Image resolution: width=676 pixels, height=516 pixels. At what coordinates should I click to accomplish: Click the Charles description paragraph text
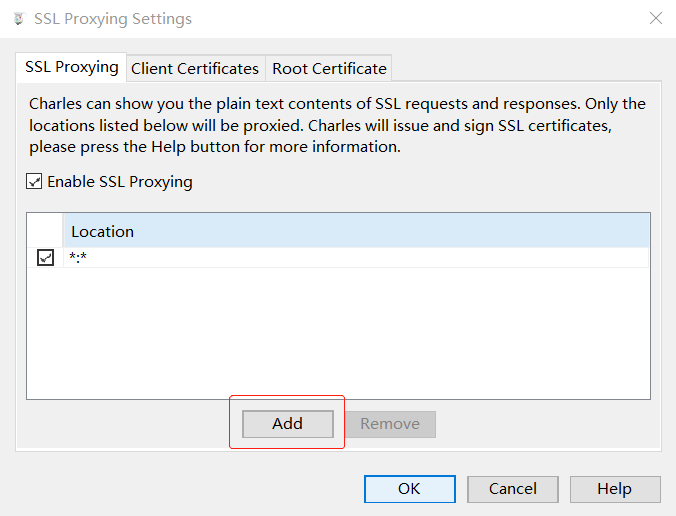pyautogui.click(x=337, y=125)
